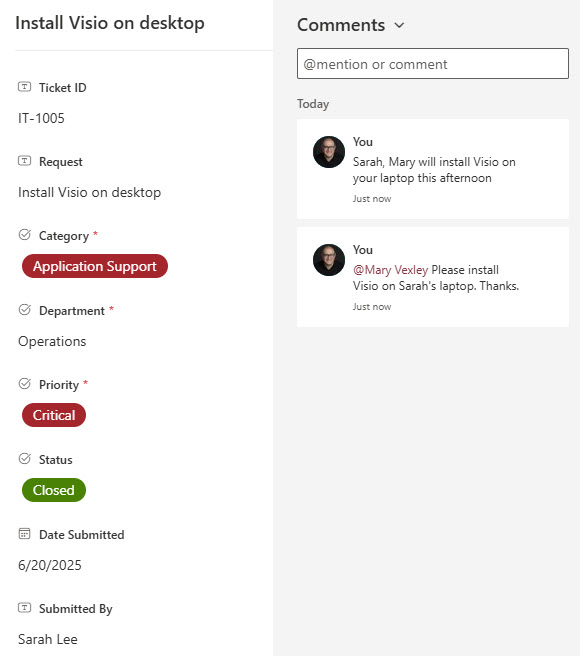
Task: Edit the 6/20/2025 submitted date value
Action: coord(50,565)
